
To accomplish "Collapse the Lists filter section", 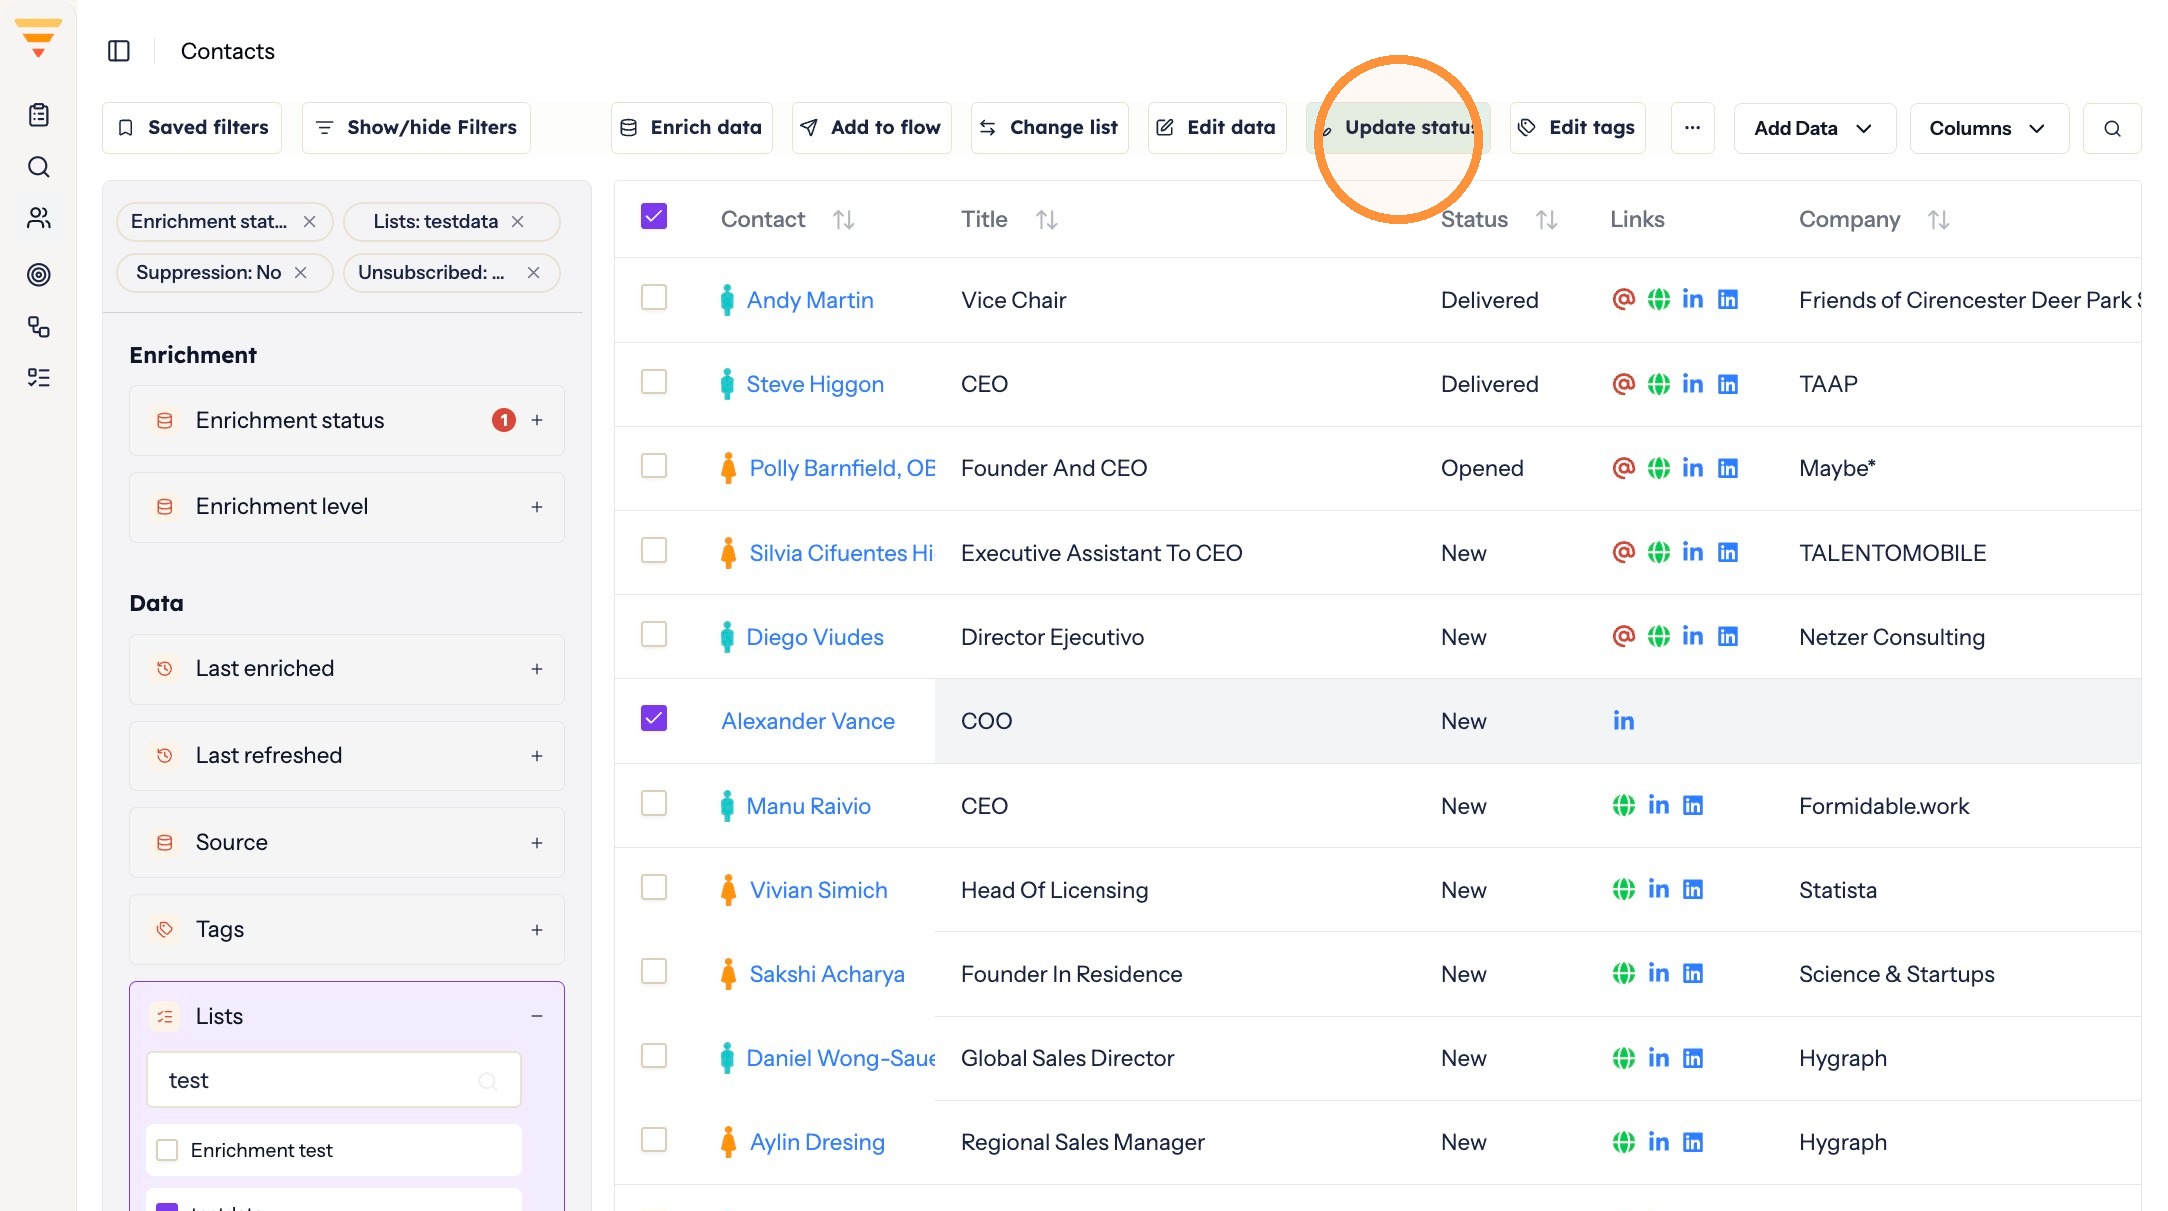I will tap(537, 1016).
